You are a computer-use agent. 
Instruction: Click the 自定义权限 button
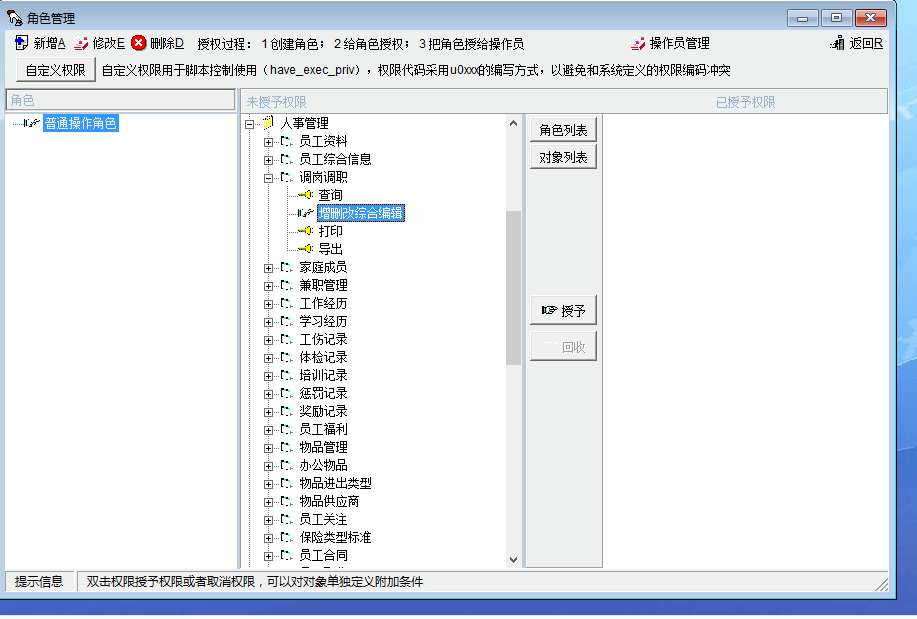tap(56, 70)
